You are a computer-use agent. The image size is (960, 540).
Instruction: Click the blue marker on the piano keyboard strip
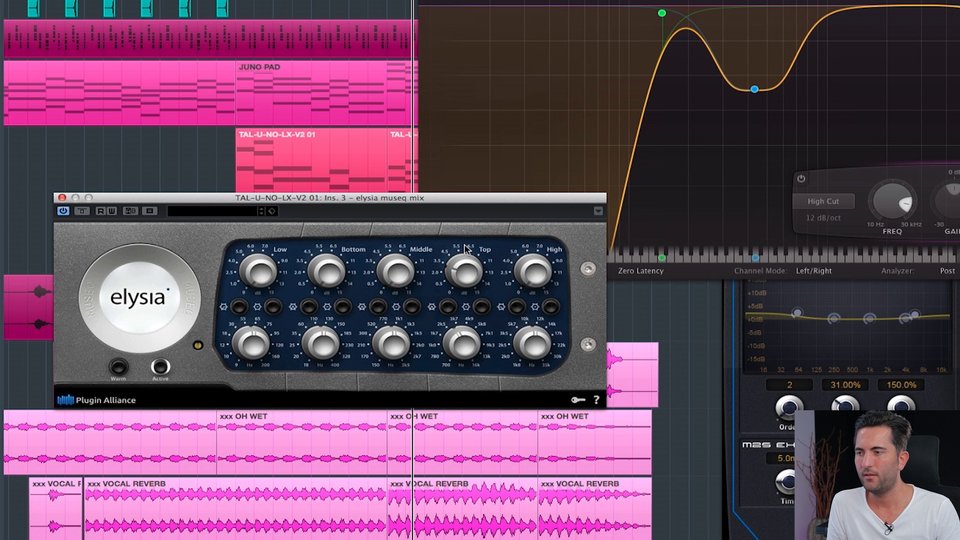point(755,258)
